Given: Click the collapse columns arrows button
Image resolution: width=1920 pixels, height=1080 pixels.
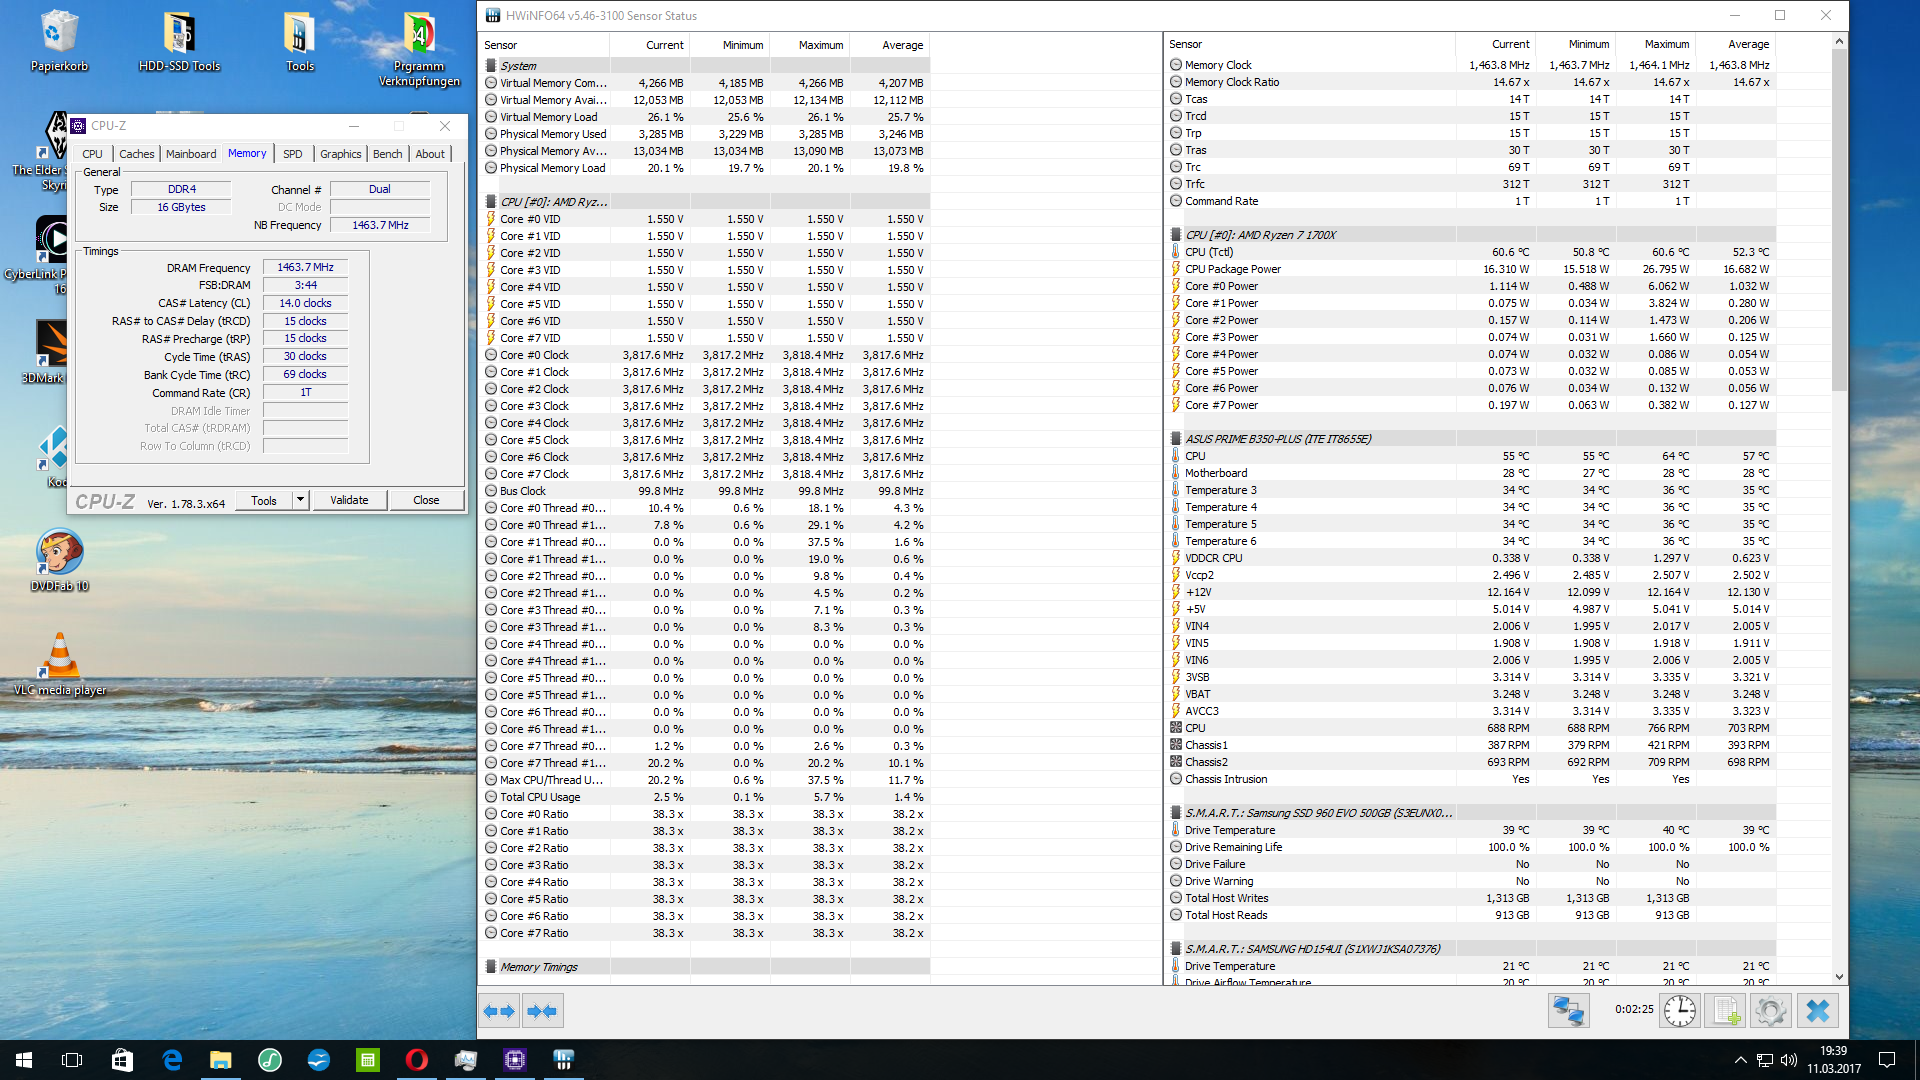Looking at the screenshot, I should click(542, 1011).
